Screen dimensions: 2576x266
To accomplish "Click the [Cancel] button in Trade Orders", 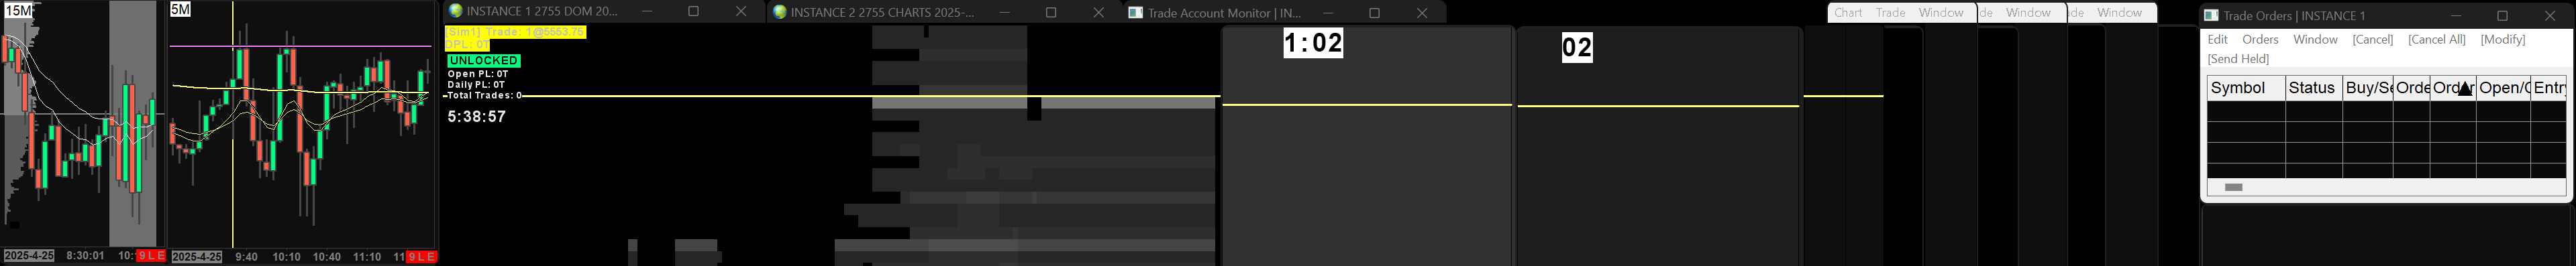I will pos(2372,39).
